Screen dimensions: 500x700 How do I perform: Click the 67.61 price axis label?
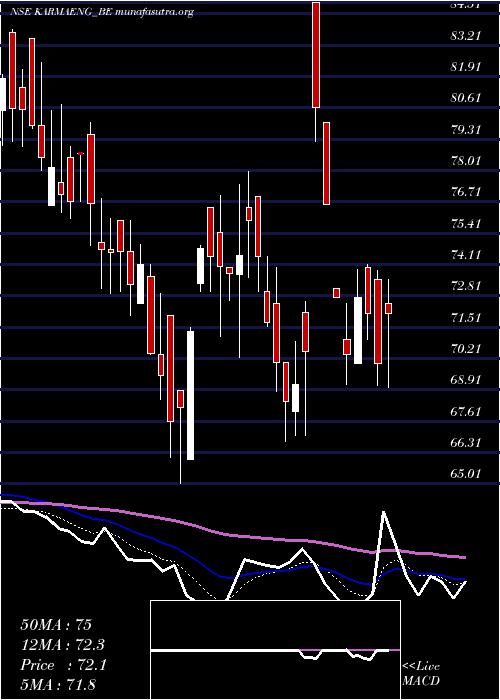[466, 412]
